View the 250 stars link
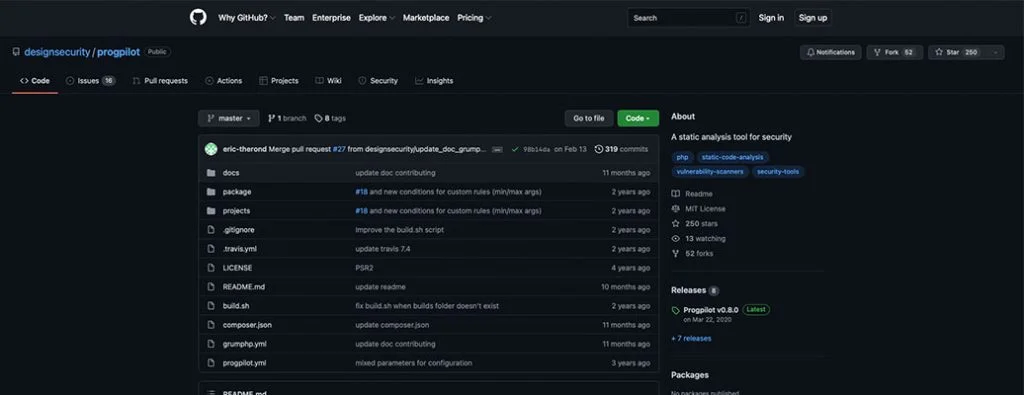This screenshot has width=1024, height=395. click(695, 224)
